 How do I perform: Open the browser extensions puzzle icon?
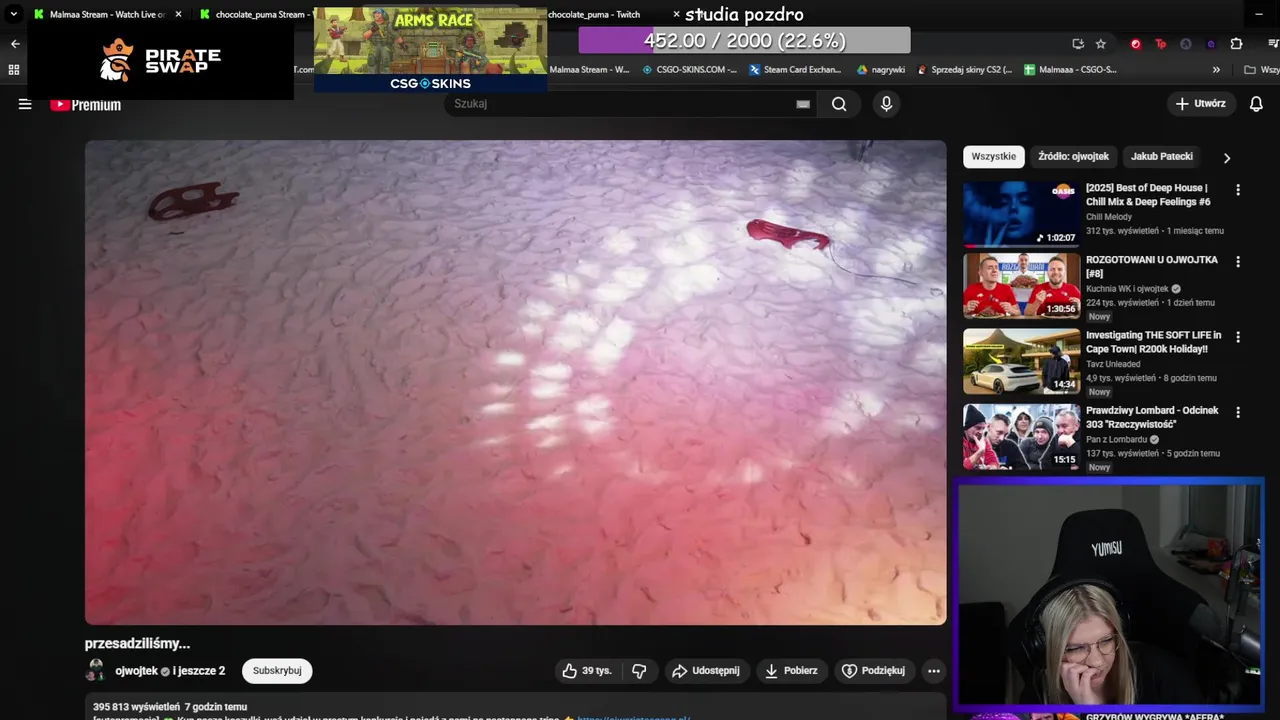(1236, 44)
